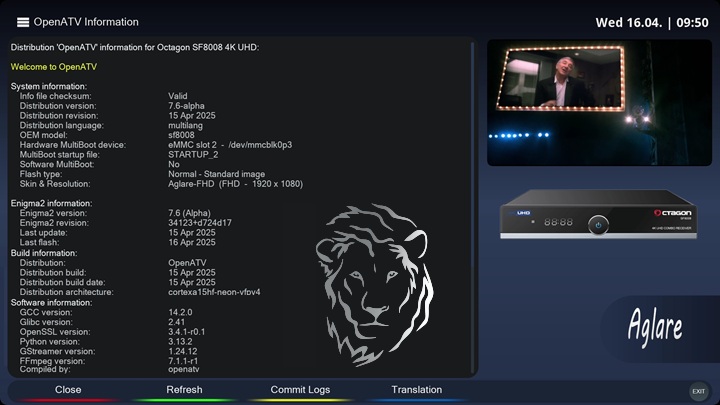The image size is (720, 405).
Task: Click the '3.4.1-r0.1' OpenSSL version value
Action: 187,332
